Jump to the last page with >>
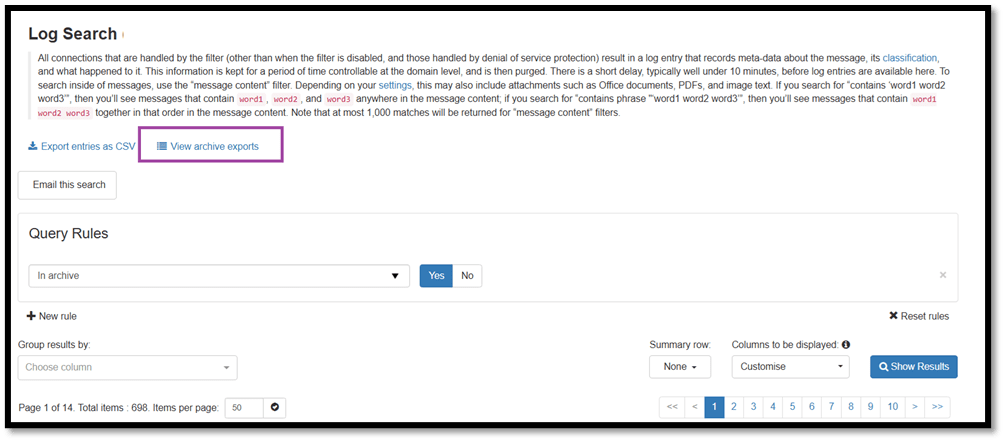The height and width of the screenshot is (441, 1004). pos(937,407)
